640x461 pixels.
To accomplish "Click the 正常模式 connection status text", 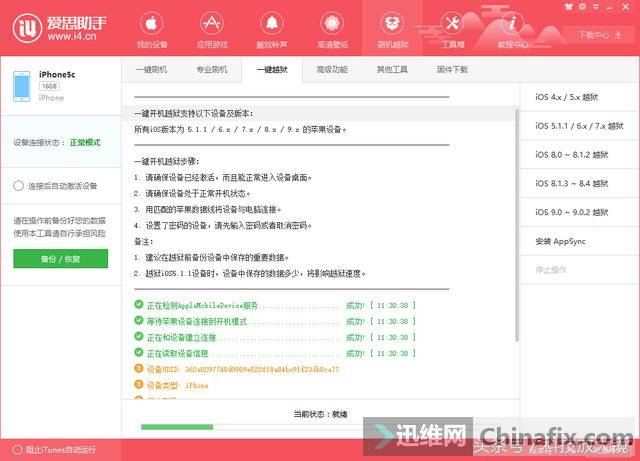I will pos(85,143).
